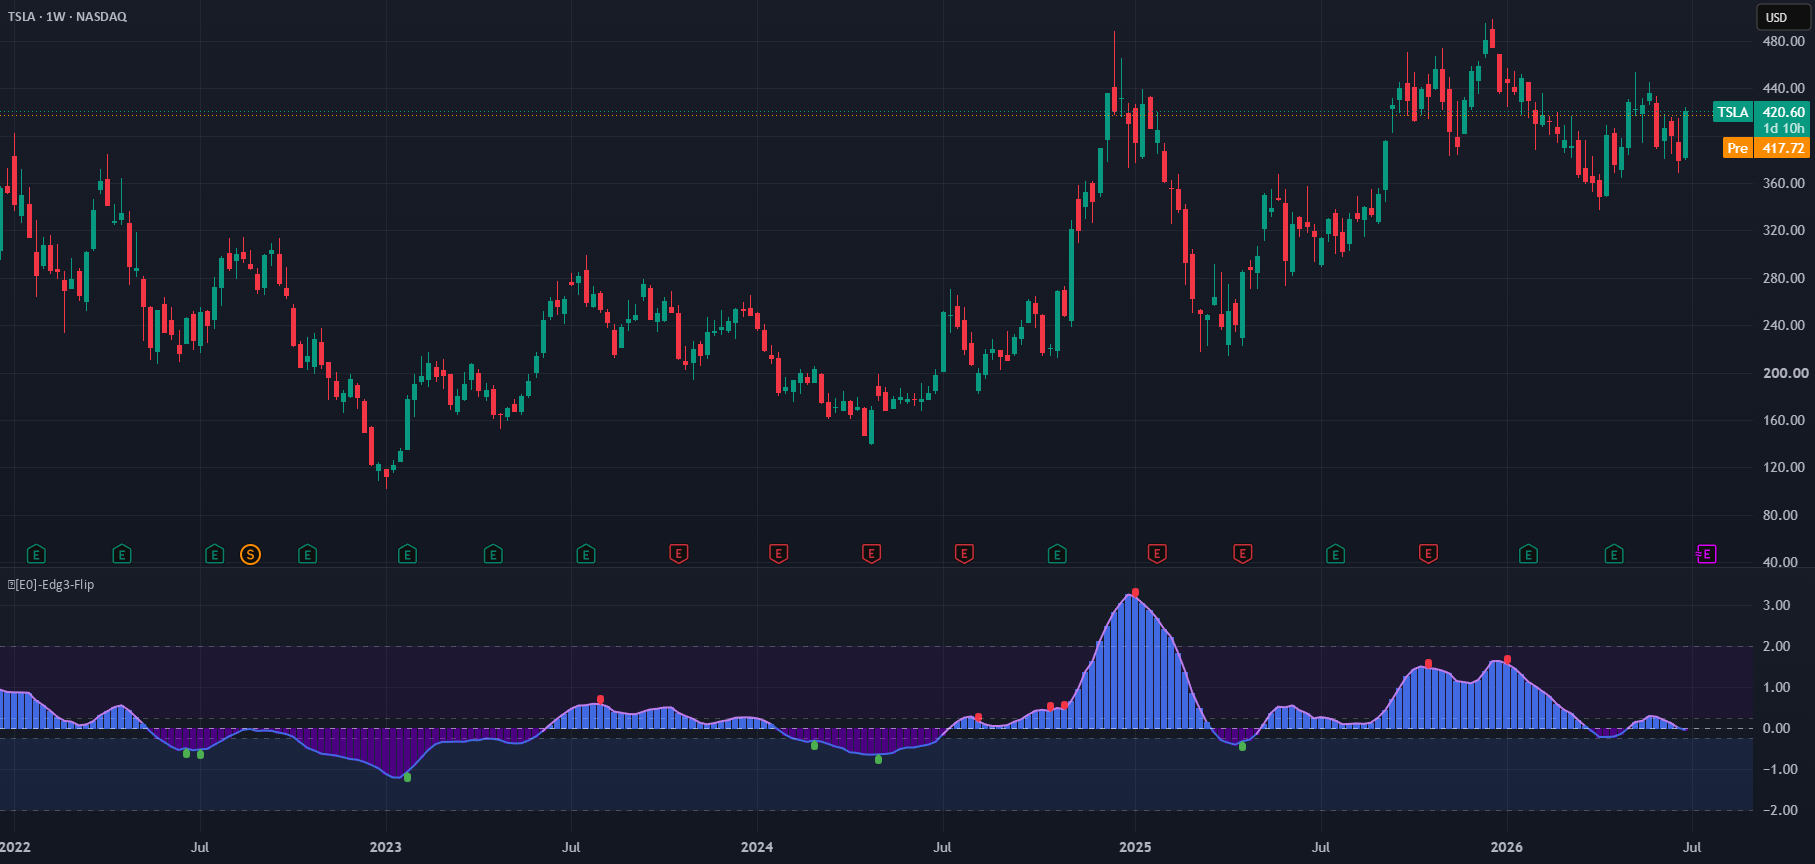Click the 480.00 price axis label
This screenshot has width=1815, height=864.
[x=1784, y=41]
